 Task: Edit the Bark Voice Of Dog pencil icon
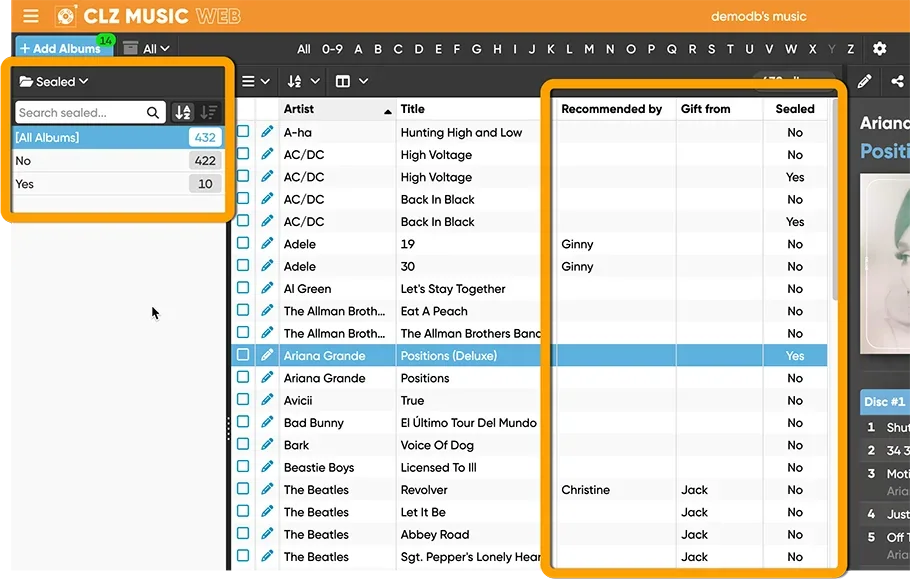click(x=267, y=444)
